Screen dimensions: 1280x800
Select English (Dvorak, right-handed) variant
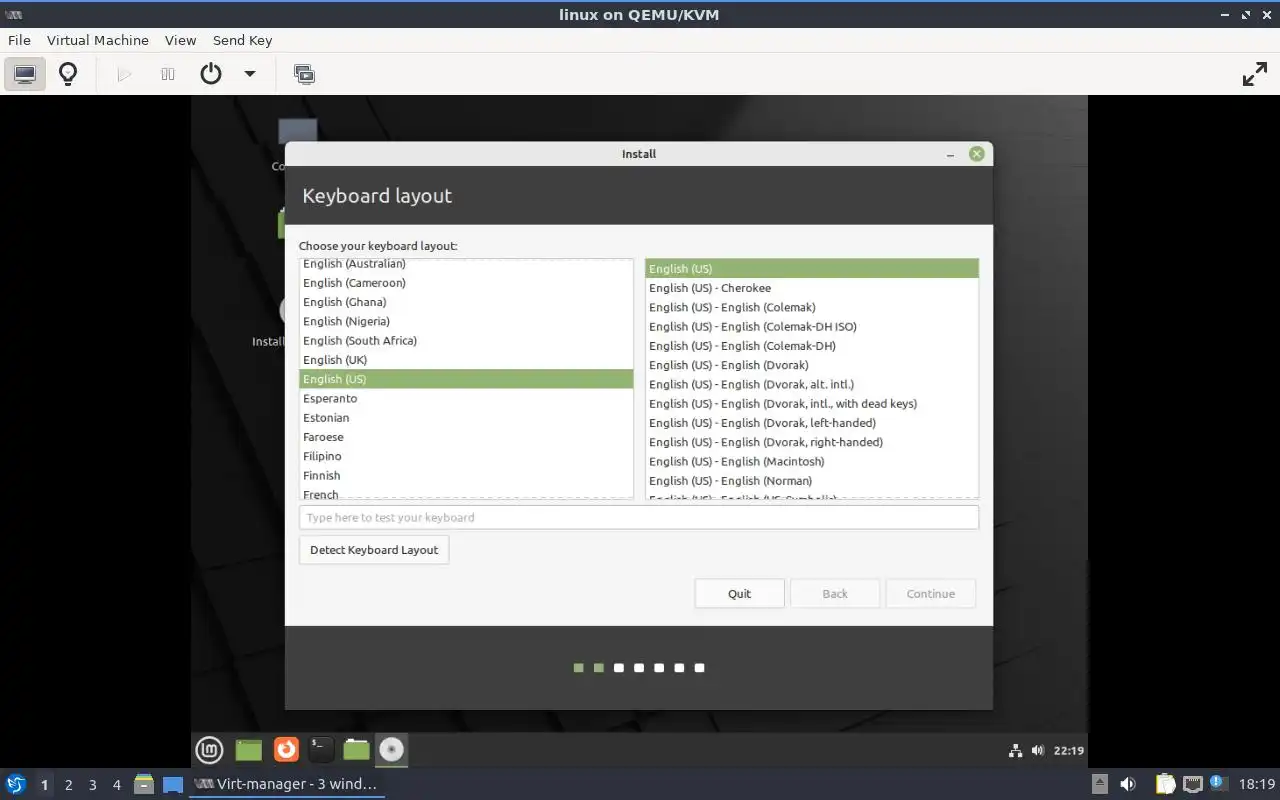pyautogui.click(x=812, y=442)
